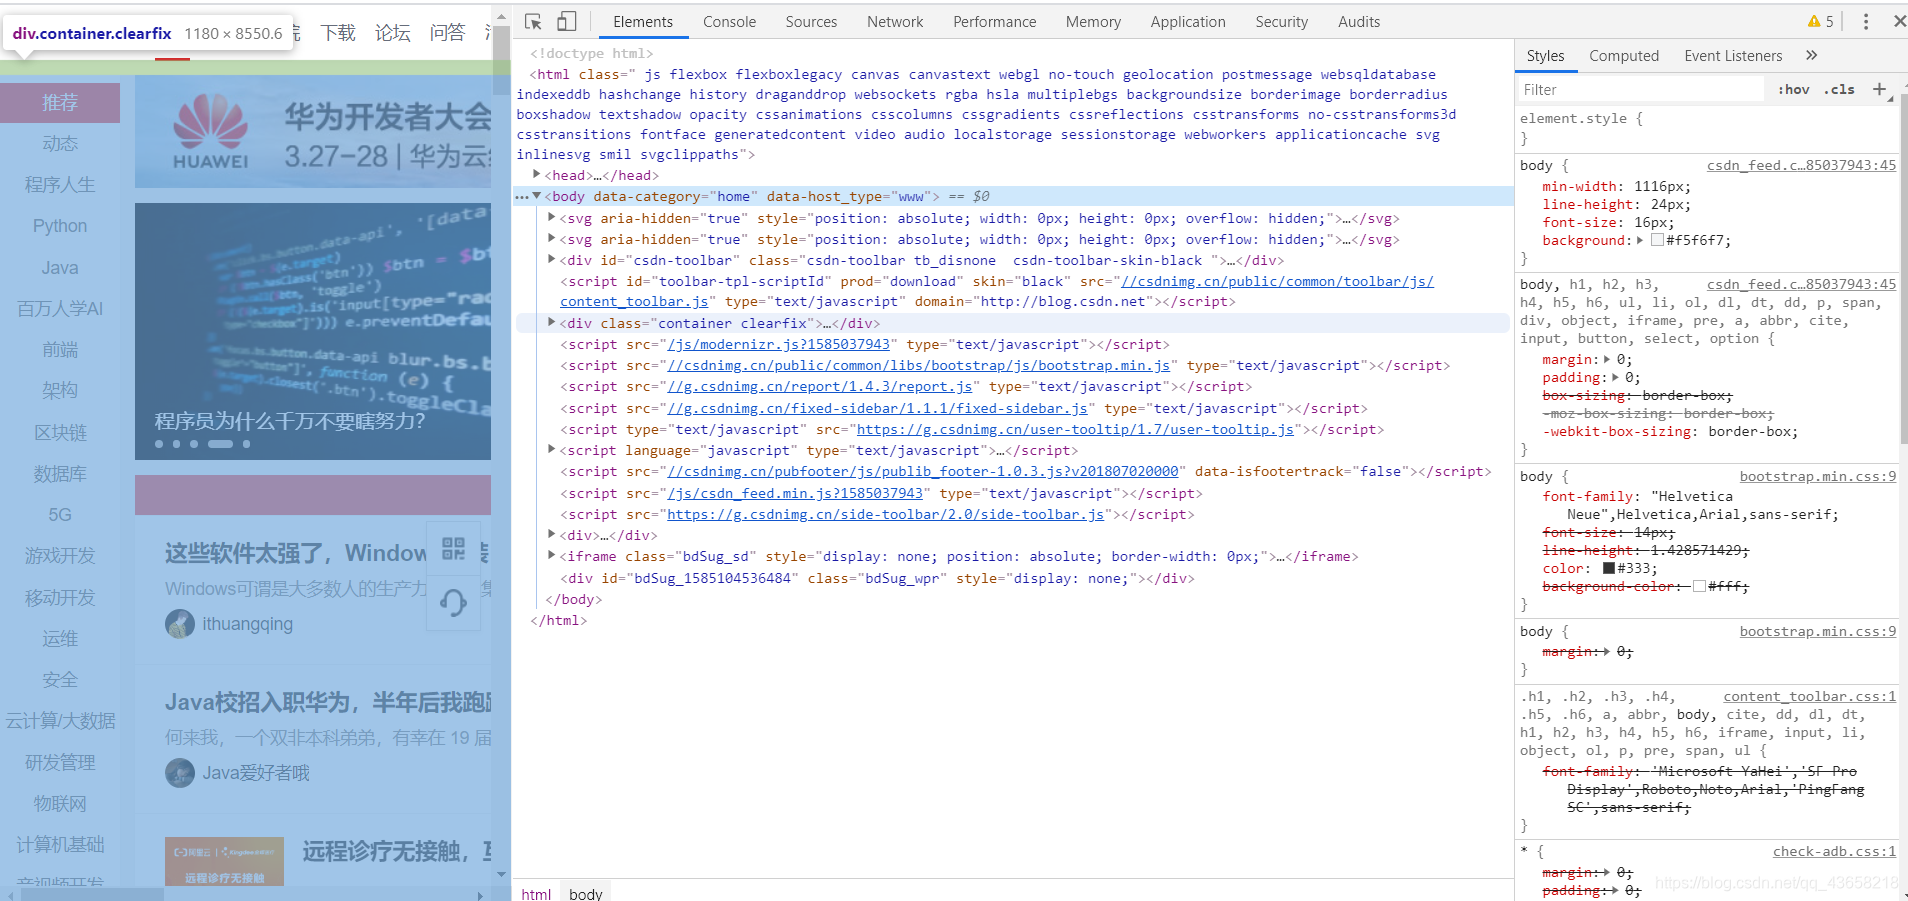The width and height of the screenshot is (1908, 901).
Task: Close the DevTools panel
Action: click(1898, 21)
